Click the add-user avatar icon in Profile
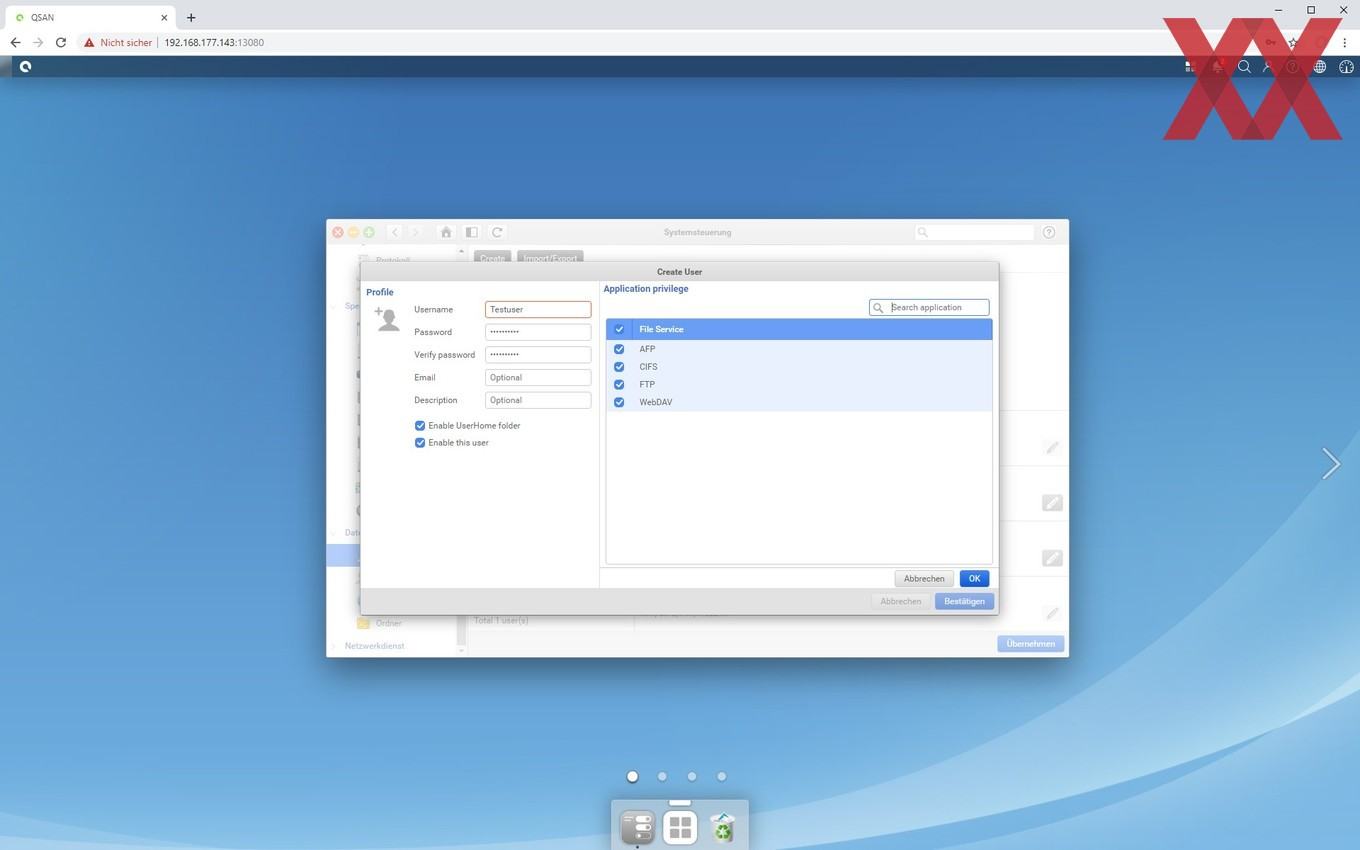The image size is (1360, 850). (387, 319)
